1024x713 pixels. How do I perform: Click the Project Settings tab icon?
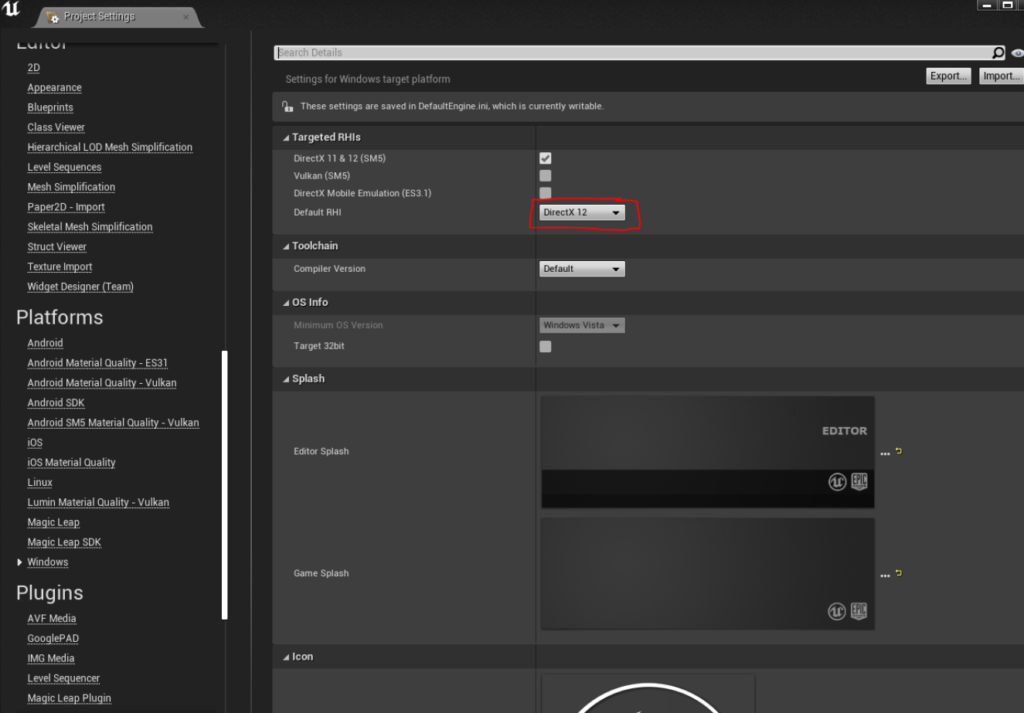tap(52, 17)
